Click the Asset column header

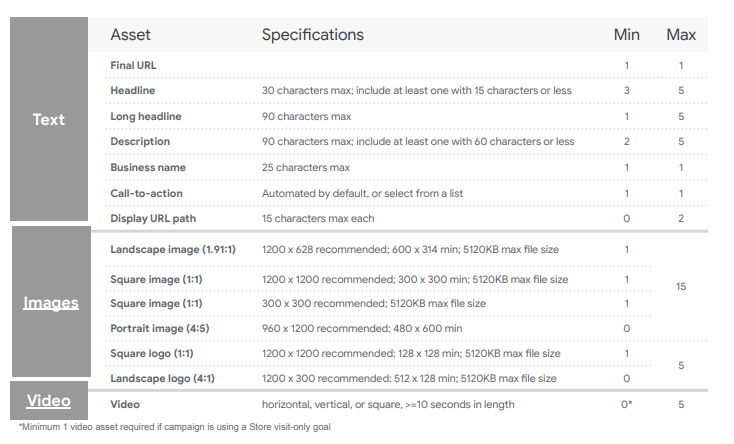pyautogui.click(x=130, y=35)
